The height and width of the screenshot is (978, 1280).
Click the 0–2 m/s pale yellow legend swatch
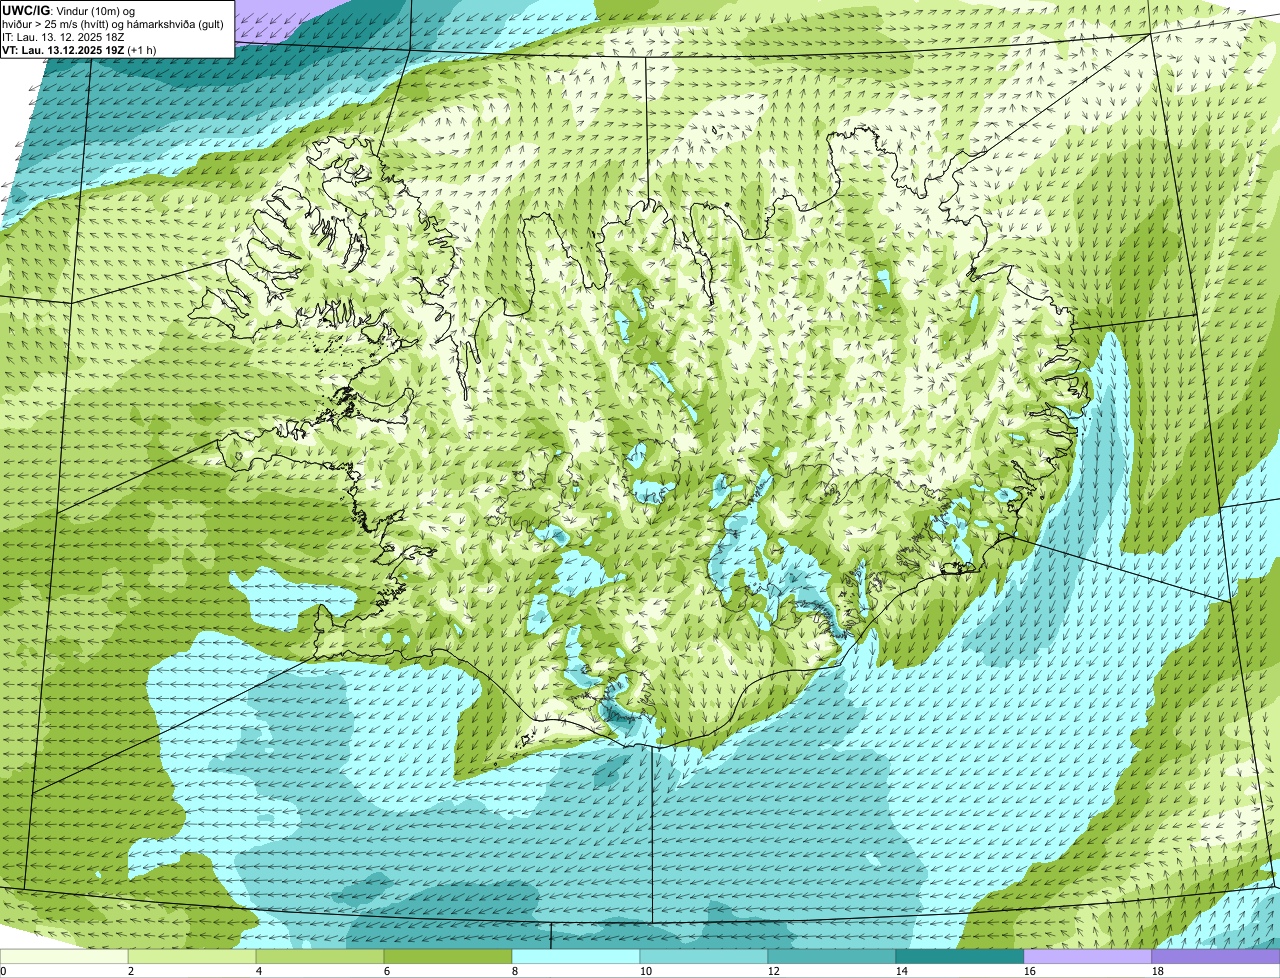pos(64,956)
